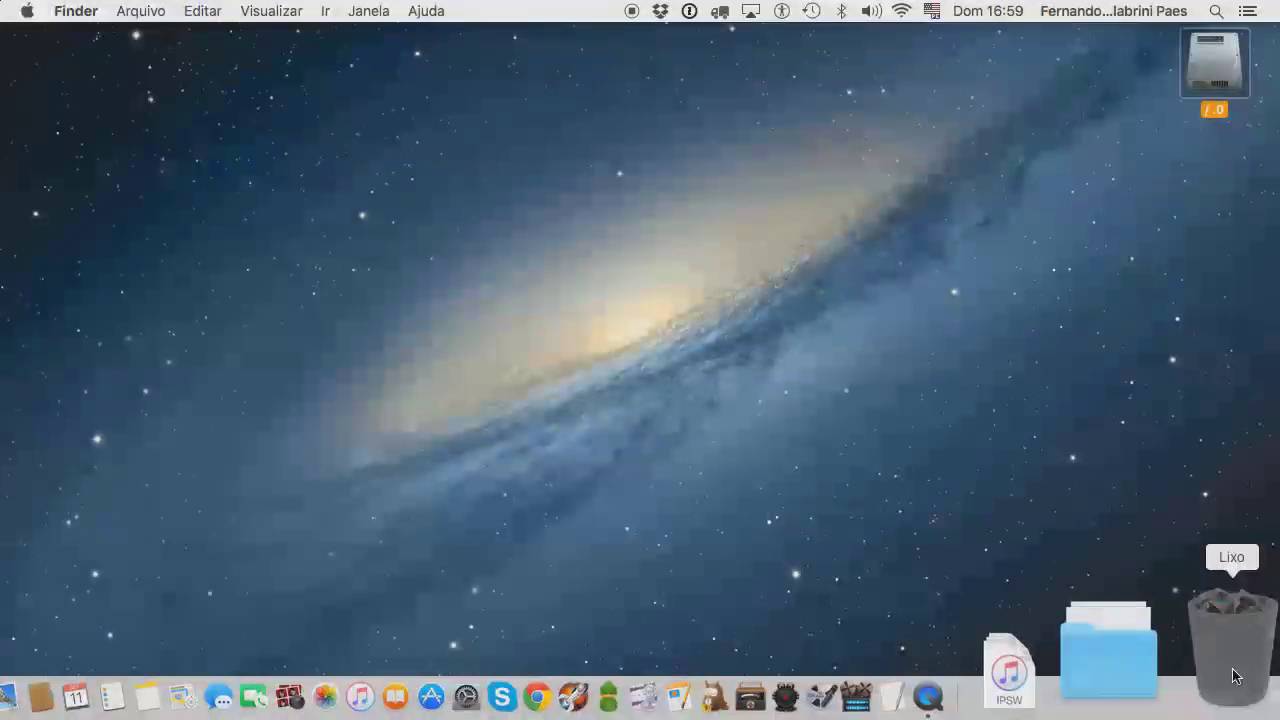Viewport: 1280px width, 720px height.
Task: Click the Dropbox menu bar icon
Action: click(x=660, y=11)
